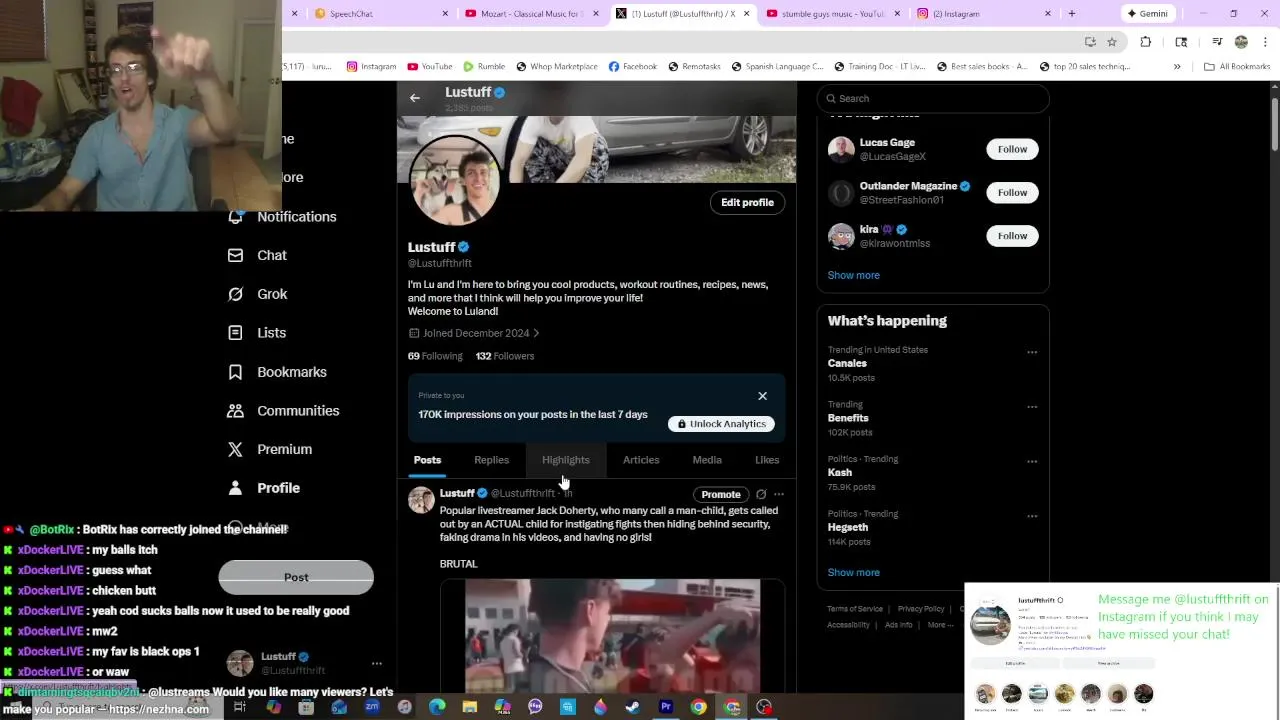Open a new browser tab
Viewport: 1280px width, 720px height.
coord(1072,14)
